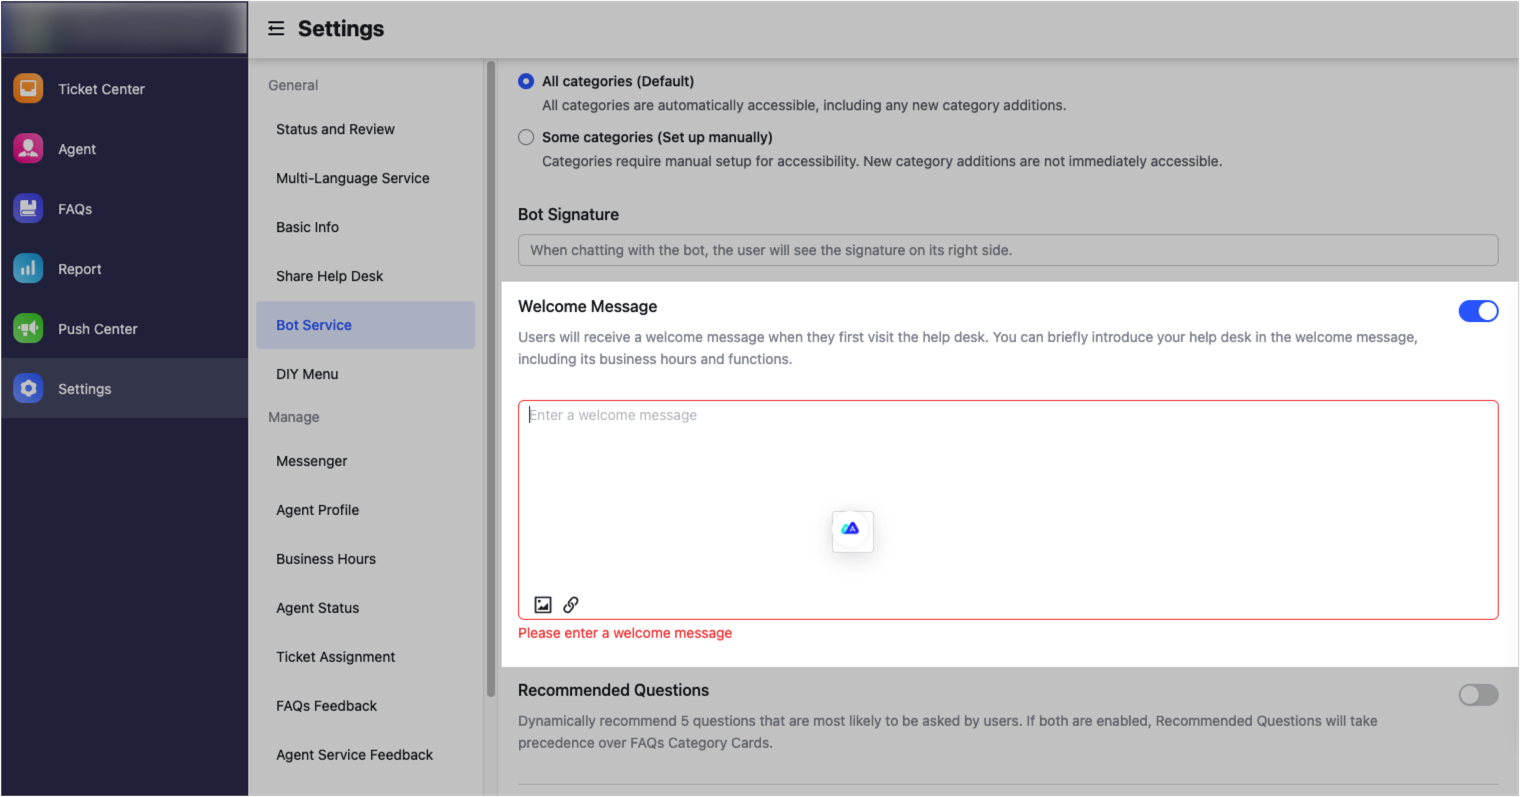Click the FAQs icon in sidebar
The width and height of the screenshot is (1520, 797).
coord(28,209)
